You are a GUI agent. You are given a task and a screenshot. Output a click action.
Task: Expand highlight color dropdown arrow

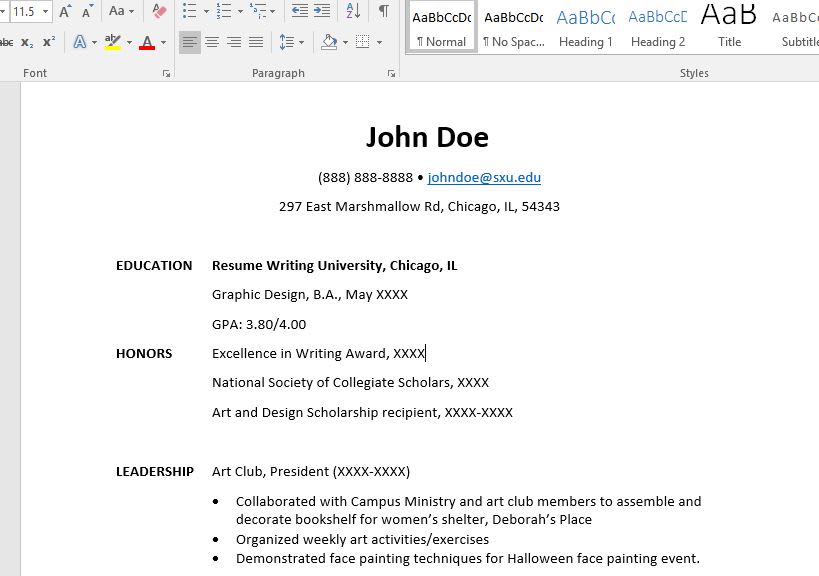[x=129, y=42]
